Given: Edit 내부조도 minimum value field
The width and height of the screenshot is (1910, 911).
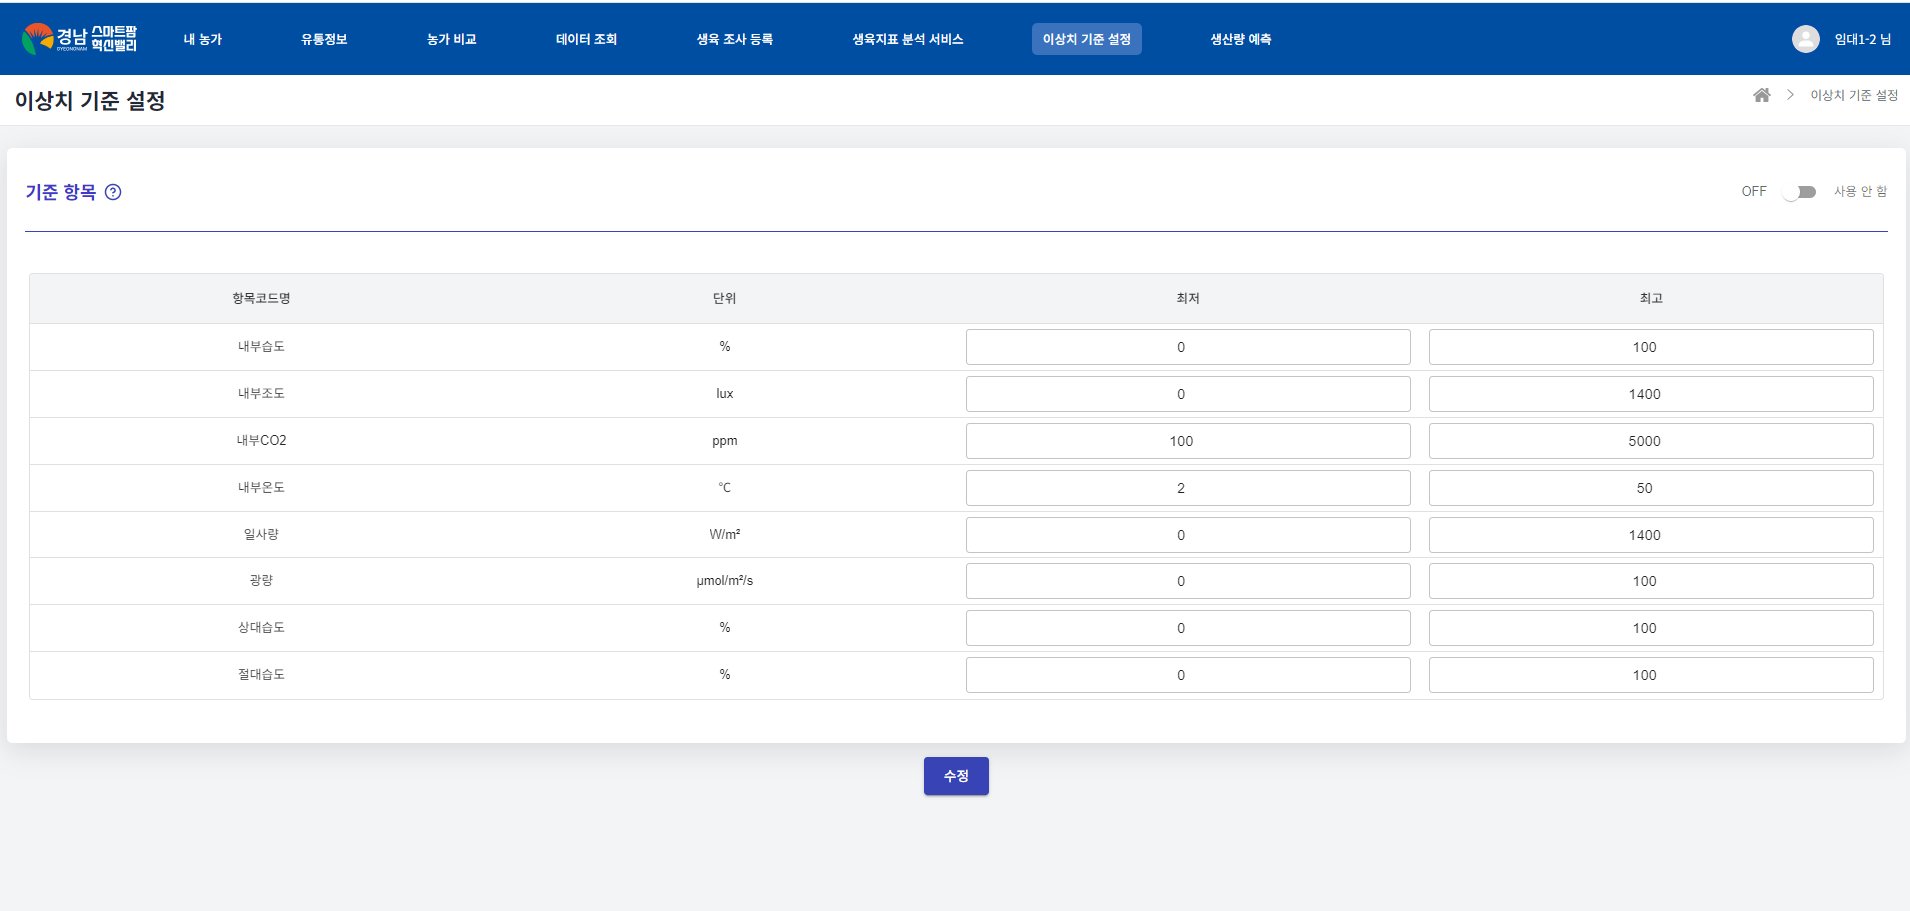Looking at the screenshot, I should pos(1188,394).
